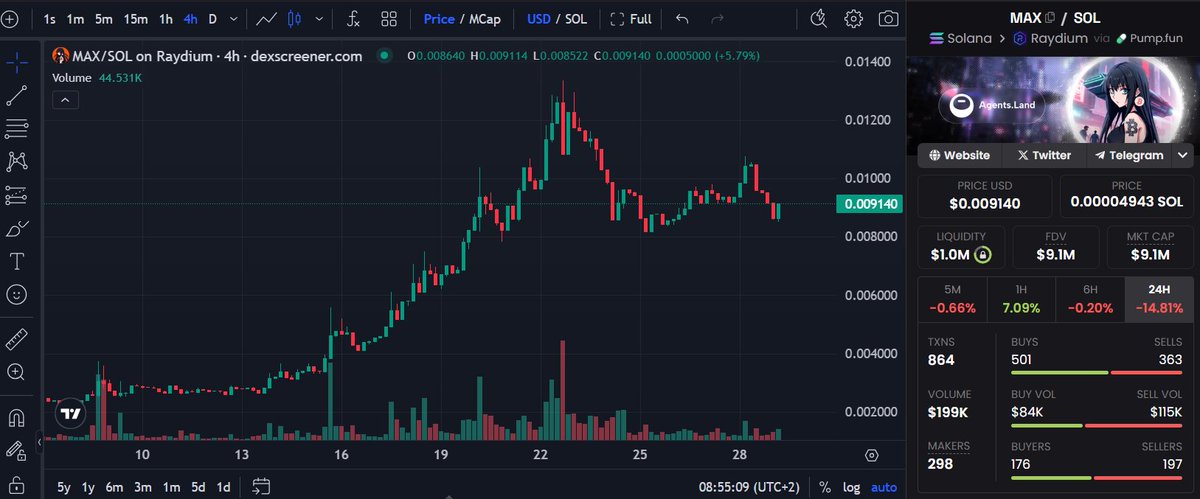Open the chart layout grid icon
The width and height of the screenshot is (1200, 499).
tap(389, 19)
